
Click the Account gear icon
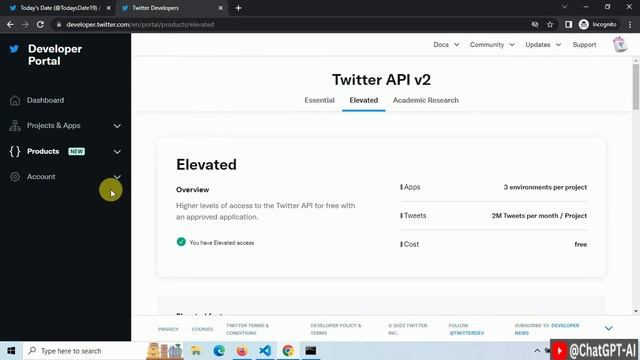[15, 177]
